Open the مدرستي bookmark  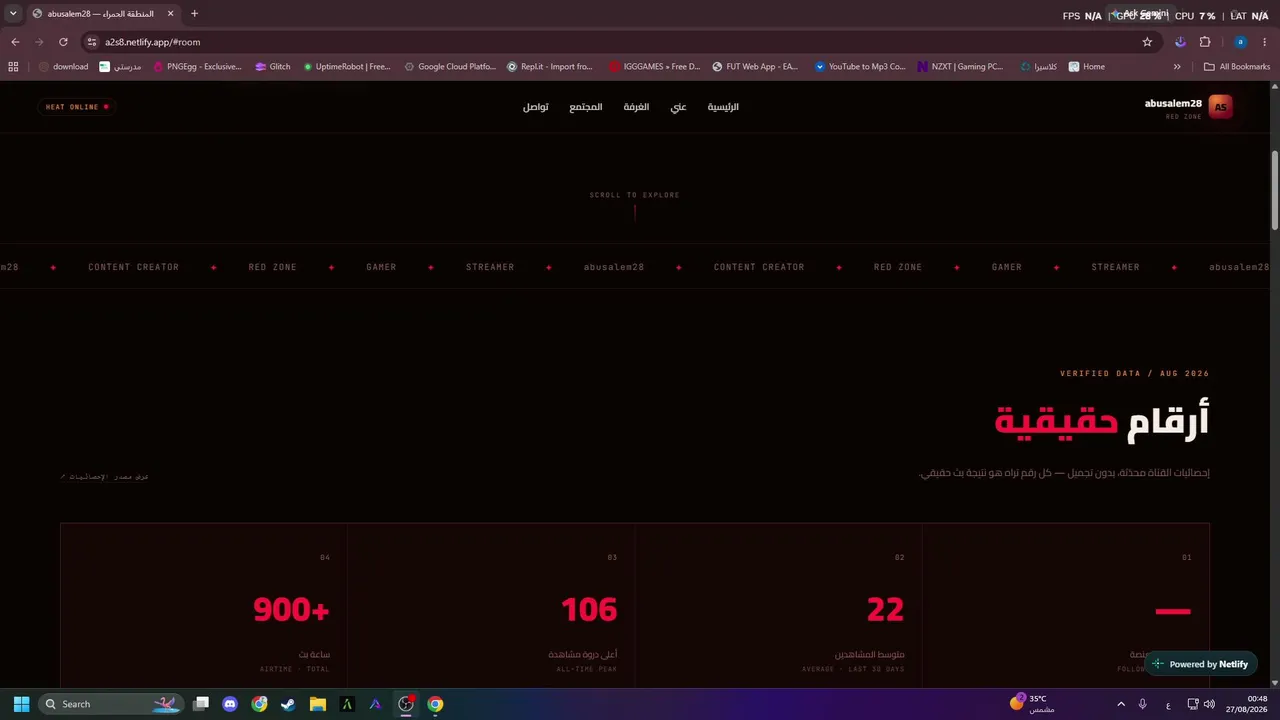tap(121, 67)
